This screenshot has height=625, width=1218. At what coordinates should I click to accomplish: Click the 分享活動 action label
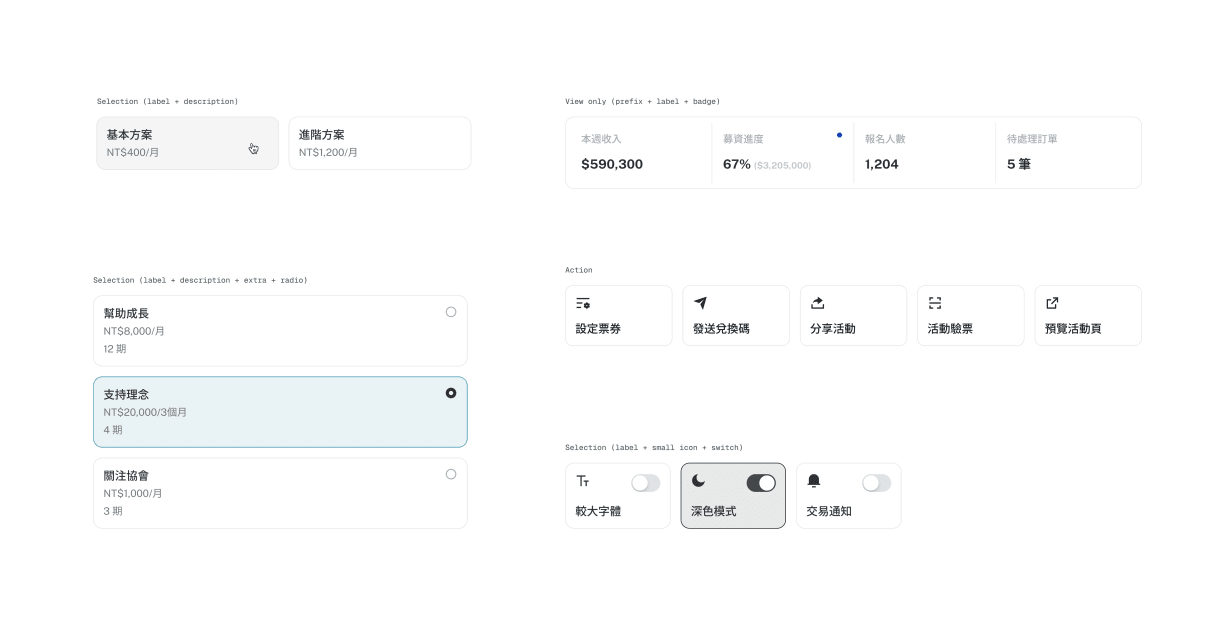point(833,328)
